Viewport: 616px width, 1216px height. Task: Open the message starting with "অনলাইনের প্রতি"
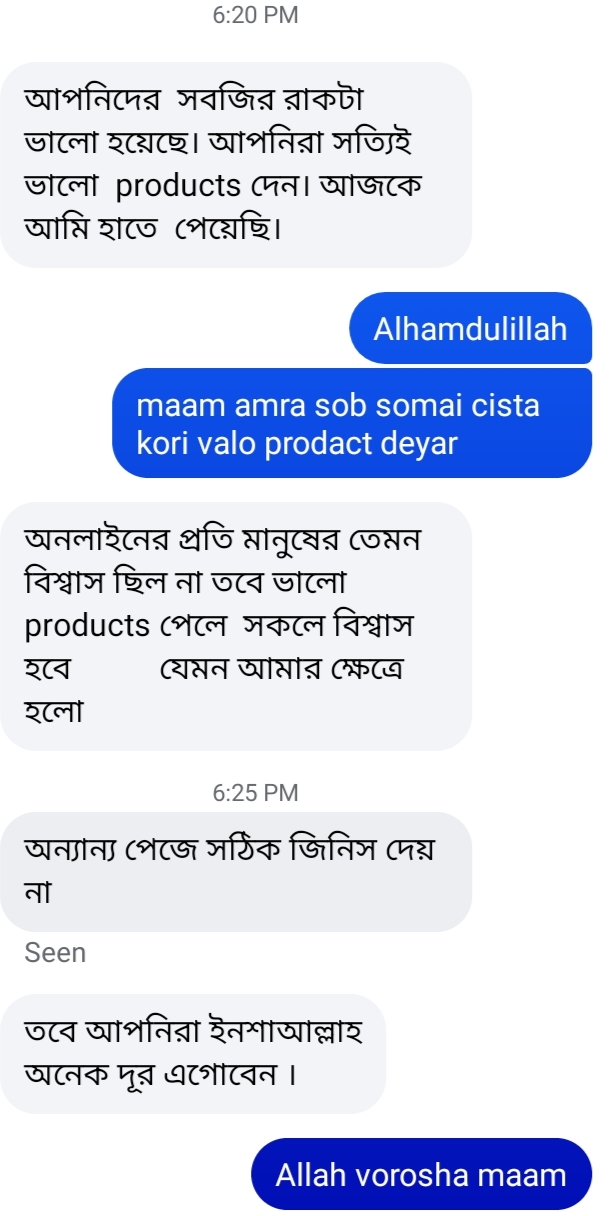click(235, 625)
